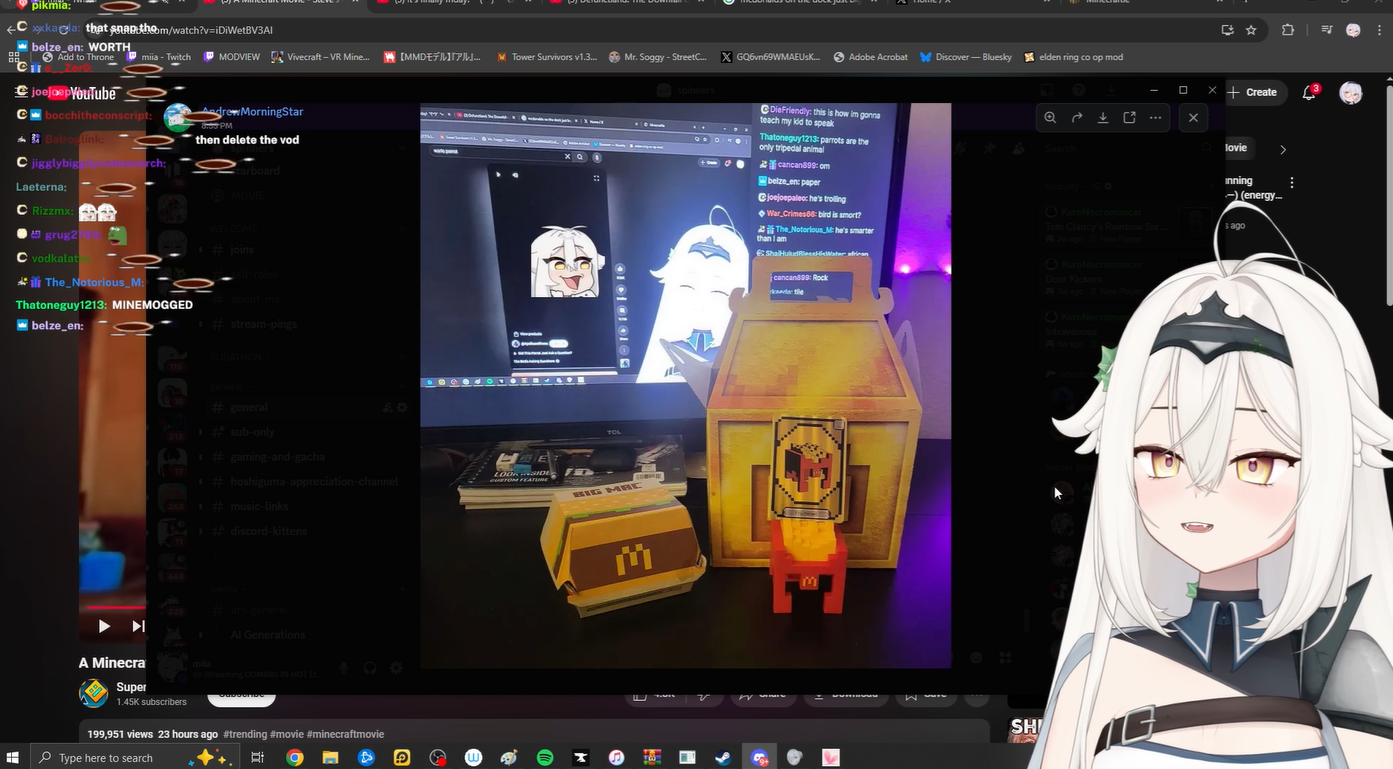
Task: Click the Chrome profile avatar in toolbar
Action: pyautogui.click(x=1353, y=30)
